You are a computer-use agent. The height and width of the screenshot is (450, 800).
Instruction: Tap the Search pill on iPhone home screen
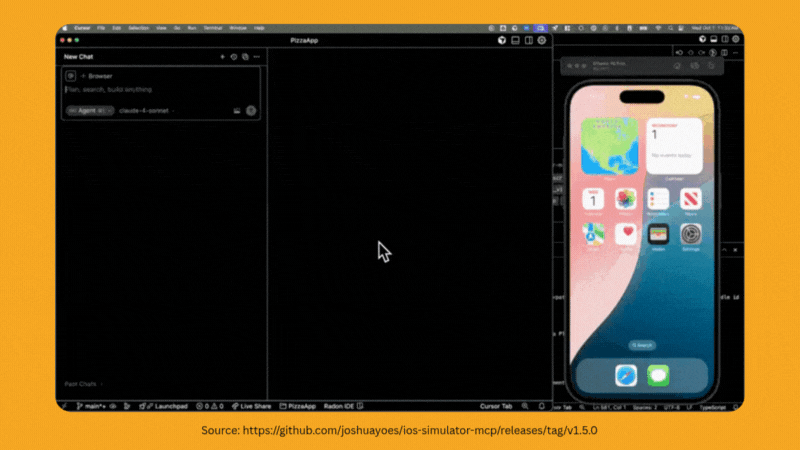tap(642, 345)
